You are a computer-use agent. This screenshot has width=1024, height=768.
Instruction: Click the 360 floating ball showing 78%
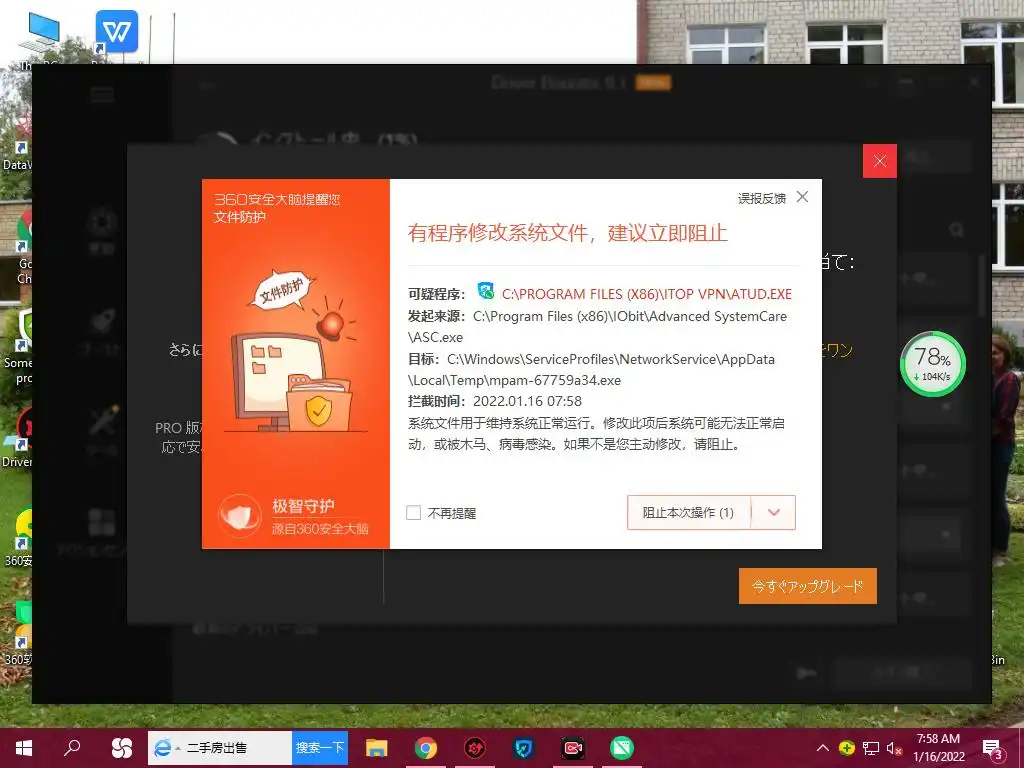pyautogui.click(x=933, y=364)
